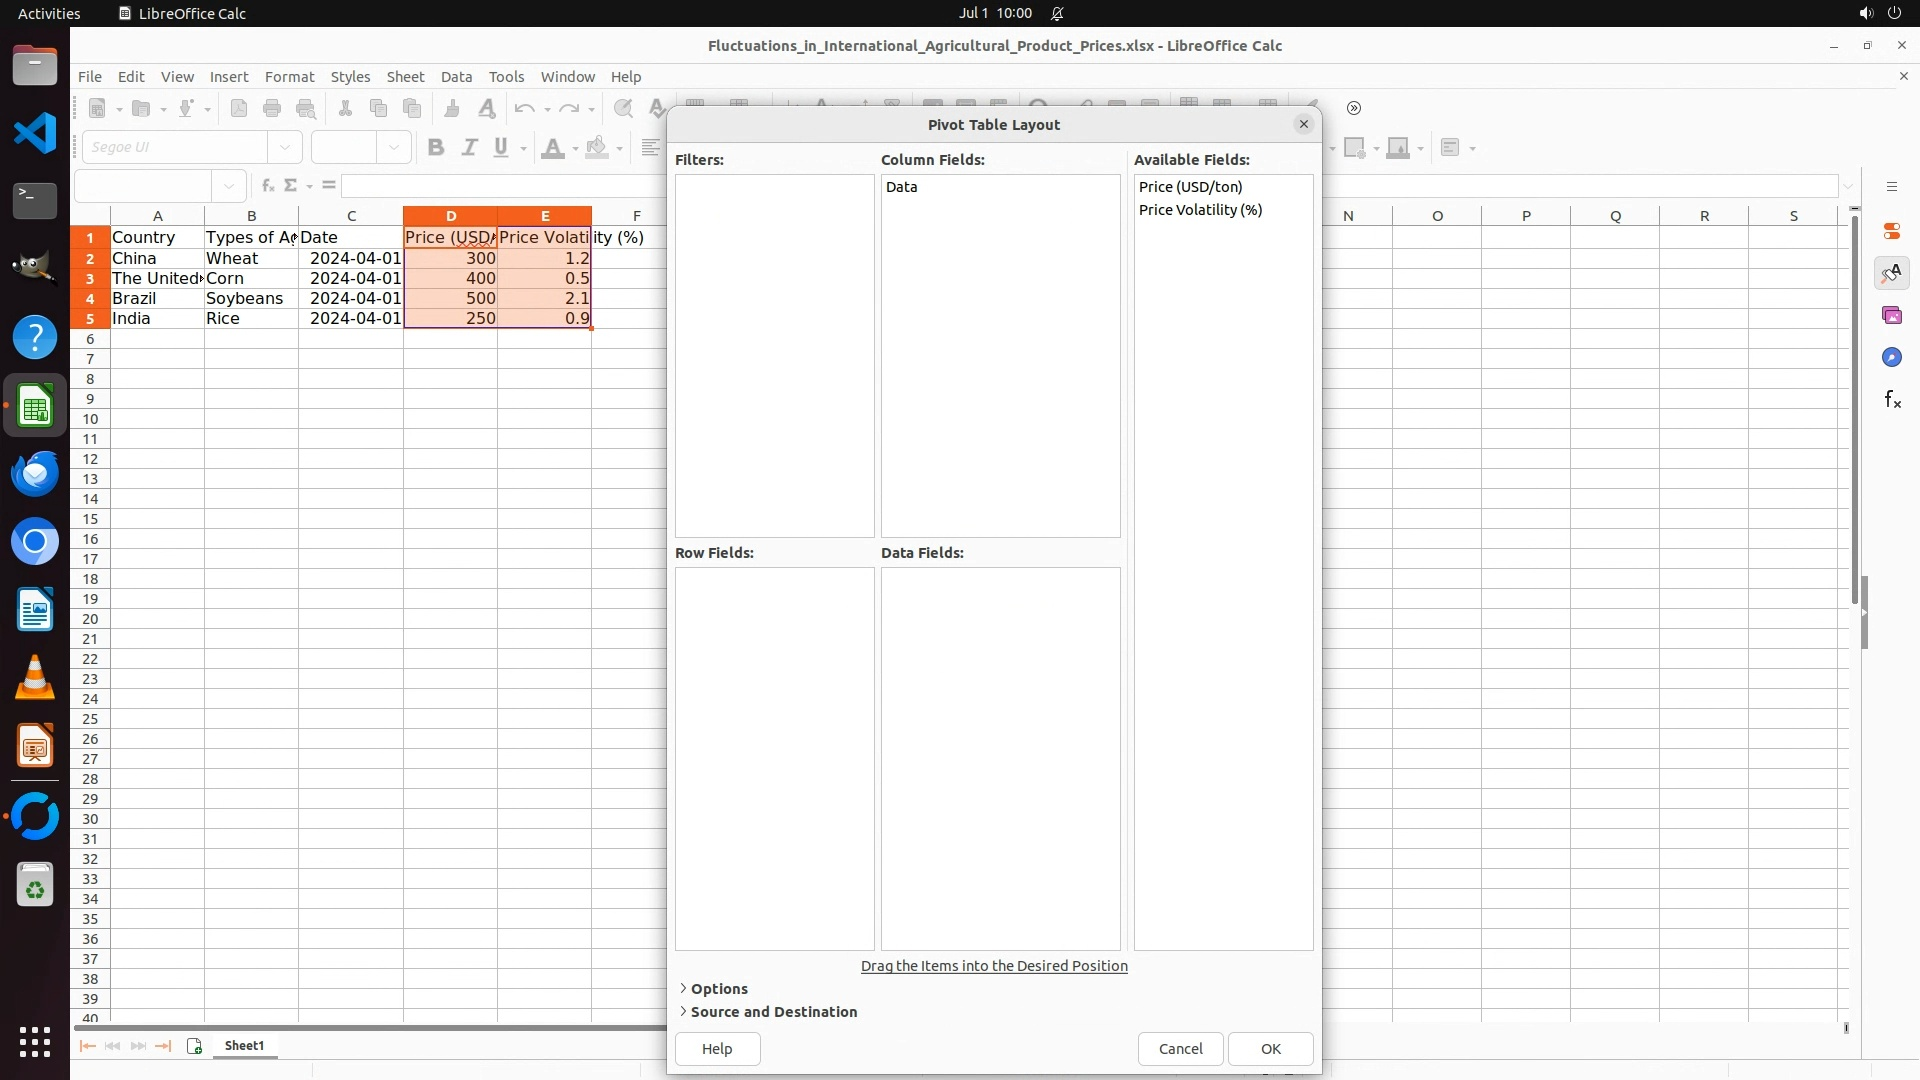
Task: Open the Data menu
Action: 456,77
